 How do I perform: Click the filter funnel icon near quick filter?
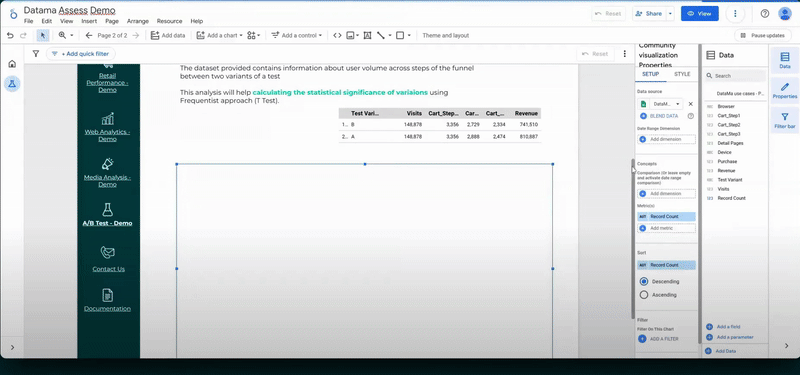(x=36, y=54)
